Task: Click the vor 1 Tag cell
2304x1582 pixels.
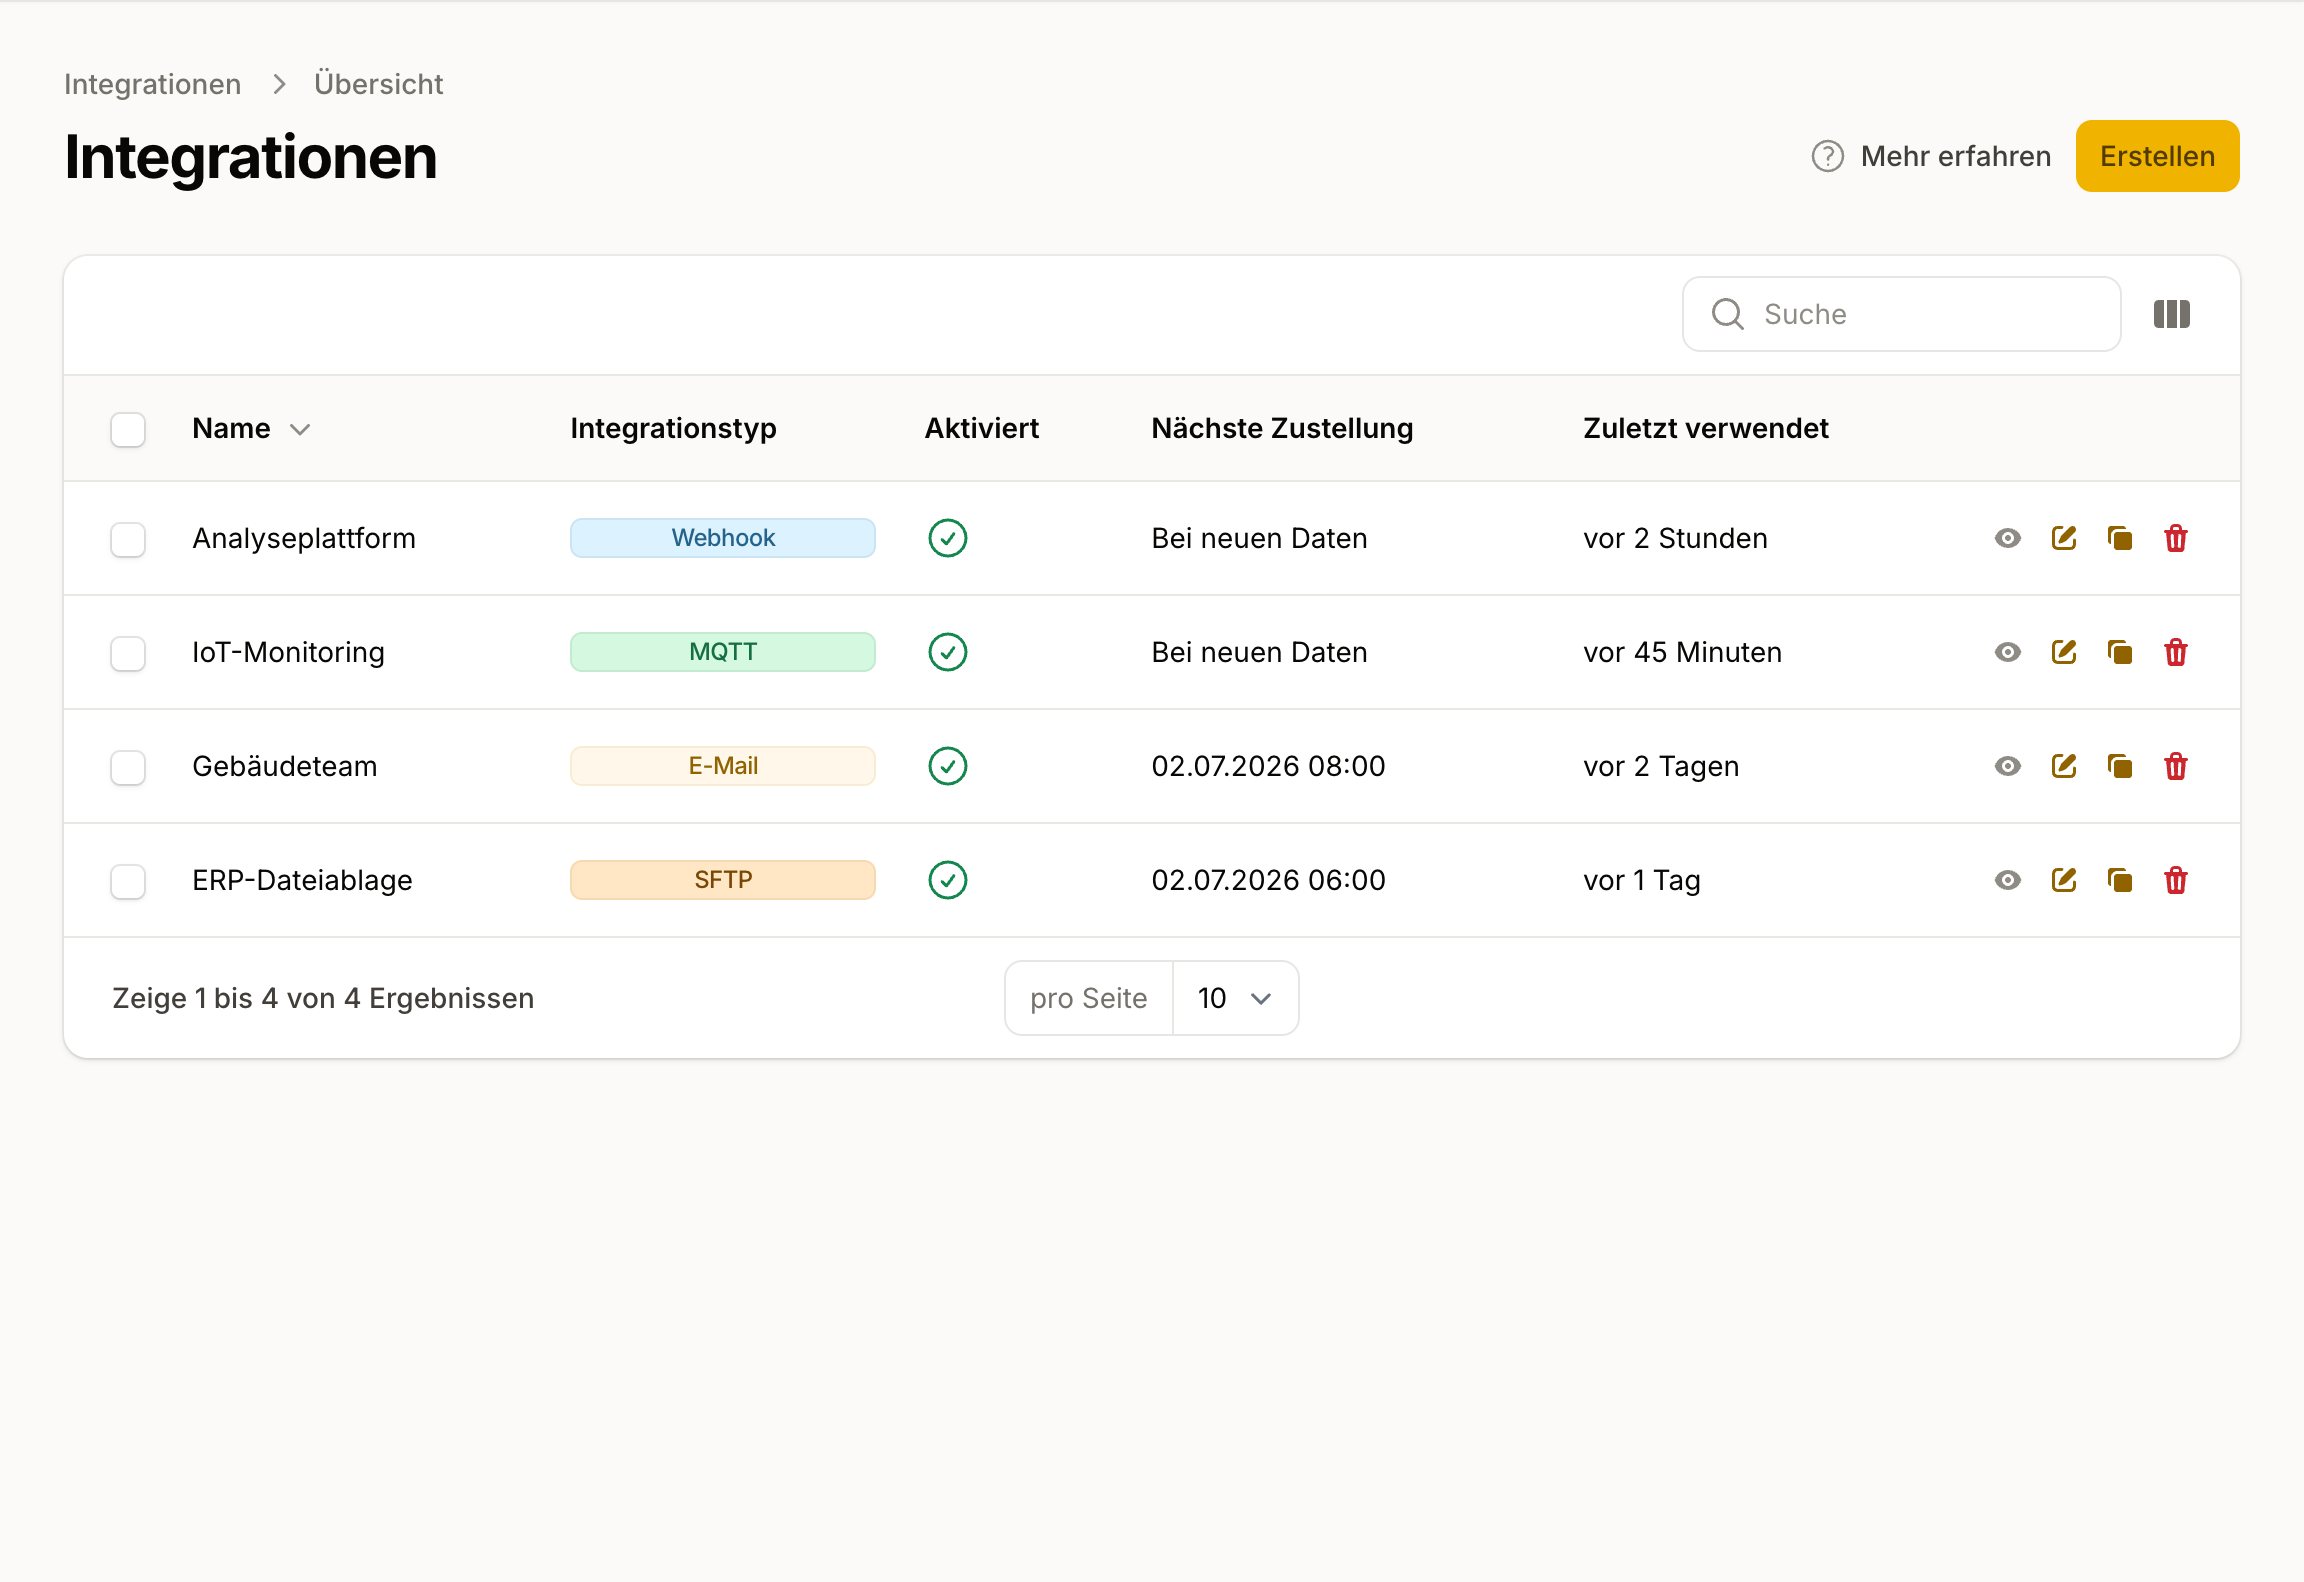Action: tap(1641, 880)
